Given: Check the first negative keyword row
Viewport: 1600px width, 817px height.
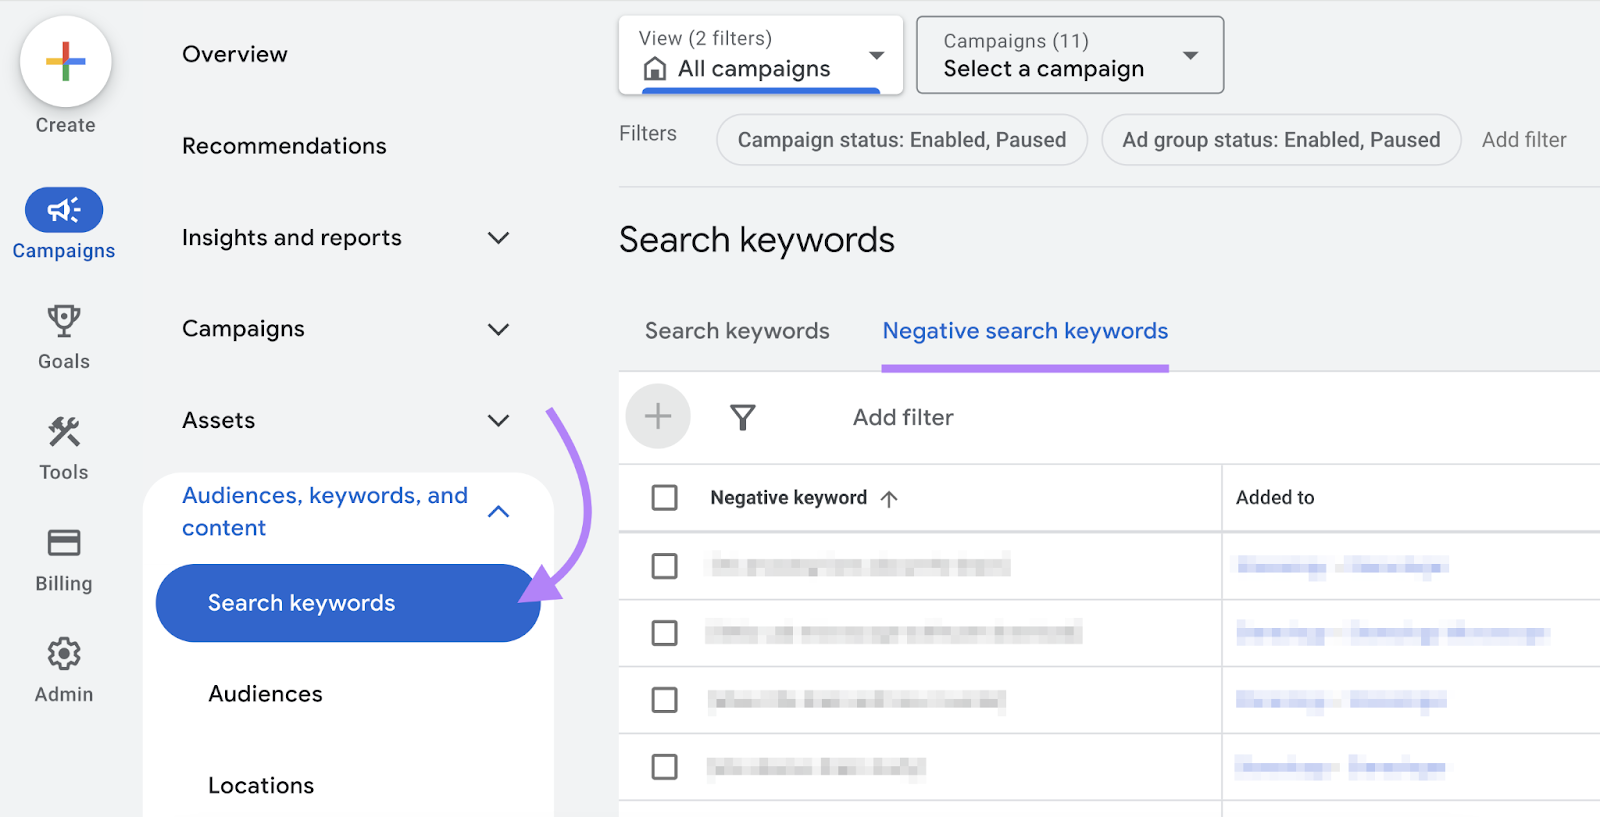Looking at the screenshot, I should tap(664, 566).
